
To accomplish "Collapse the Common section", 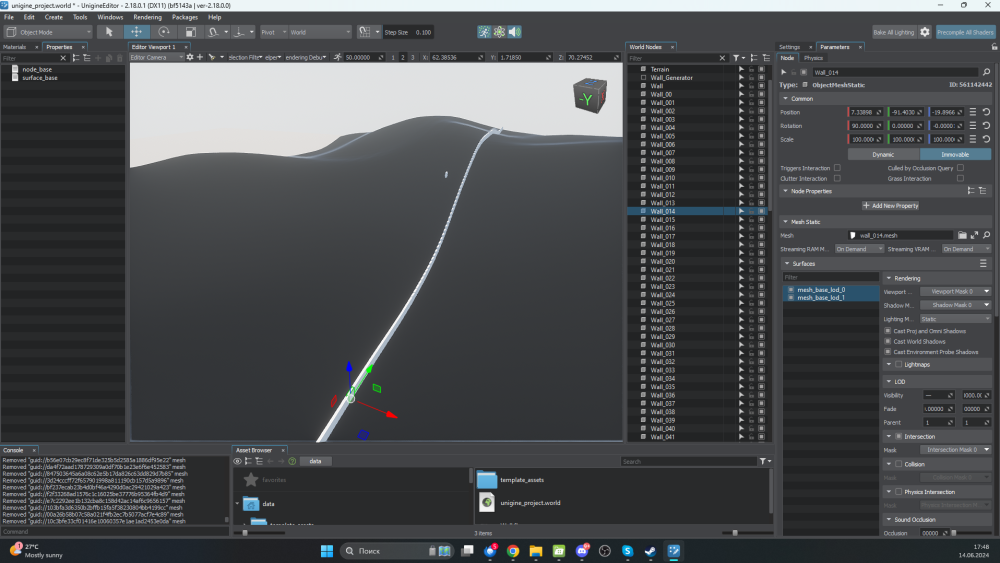I will (x=785, y=99).
